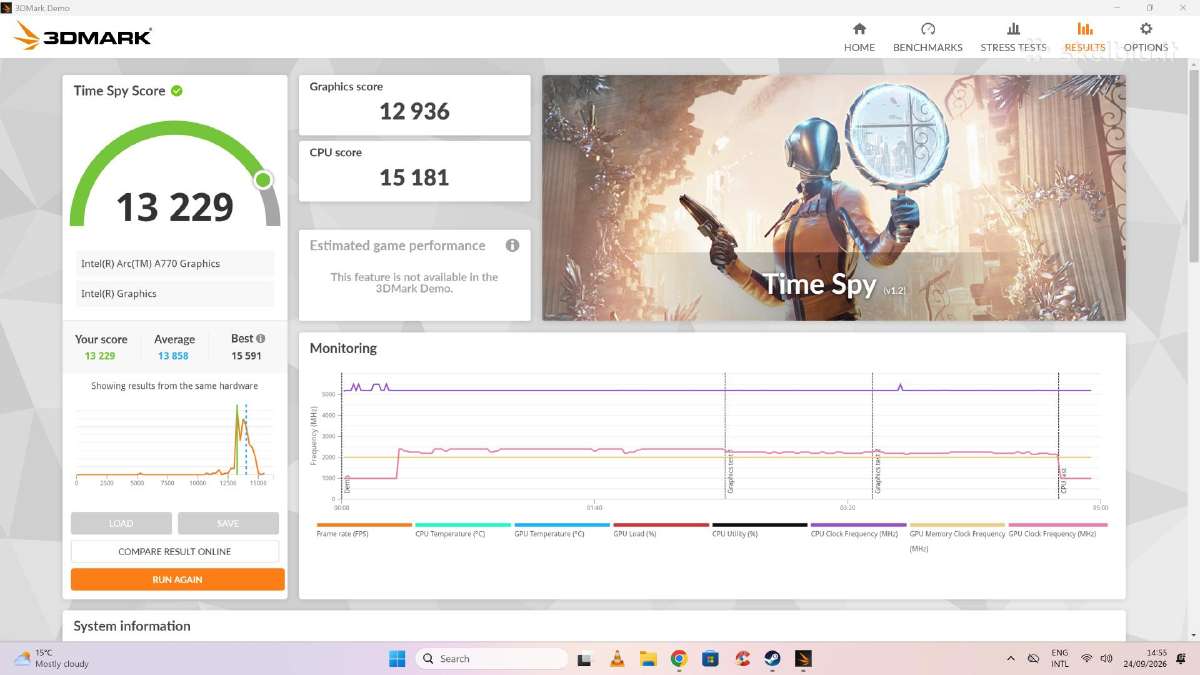
Task: Click the red circular app icon left of Steam
Action: coord(742,659)
